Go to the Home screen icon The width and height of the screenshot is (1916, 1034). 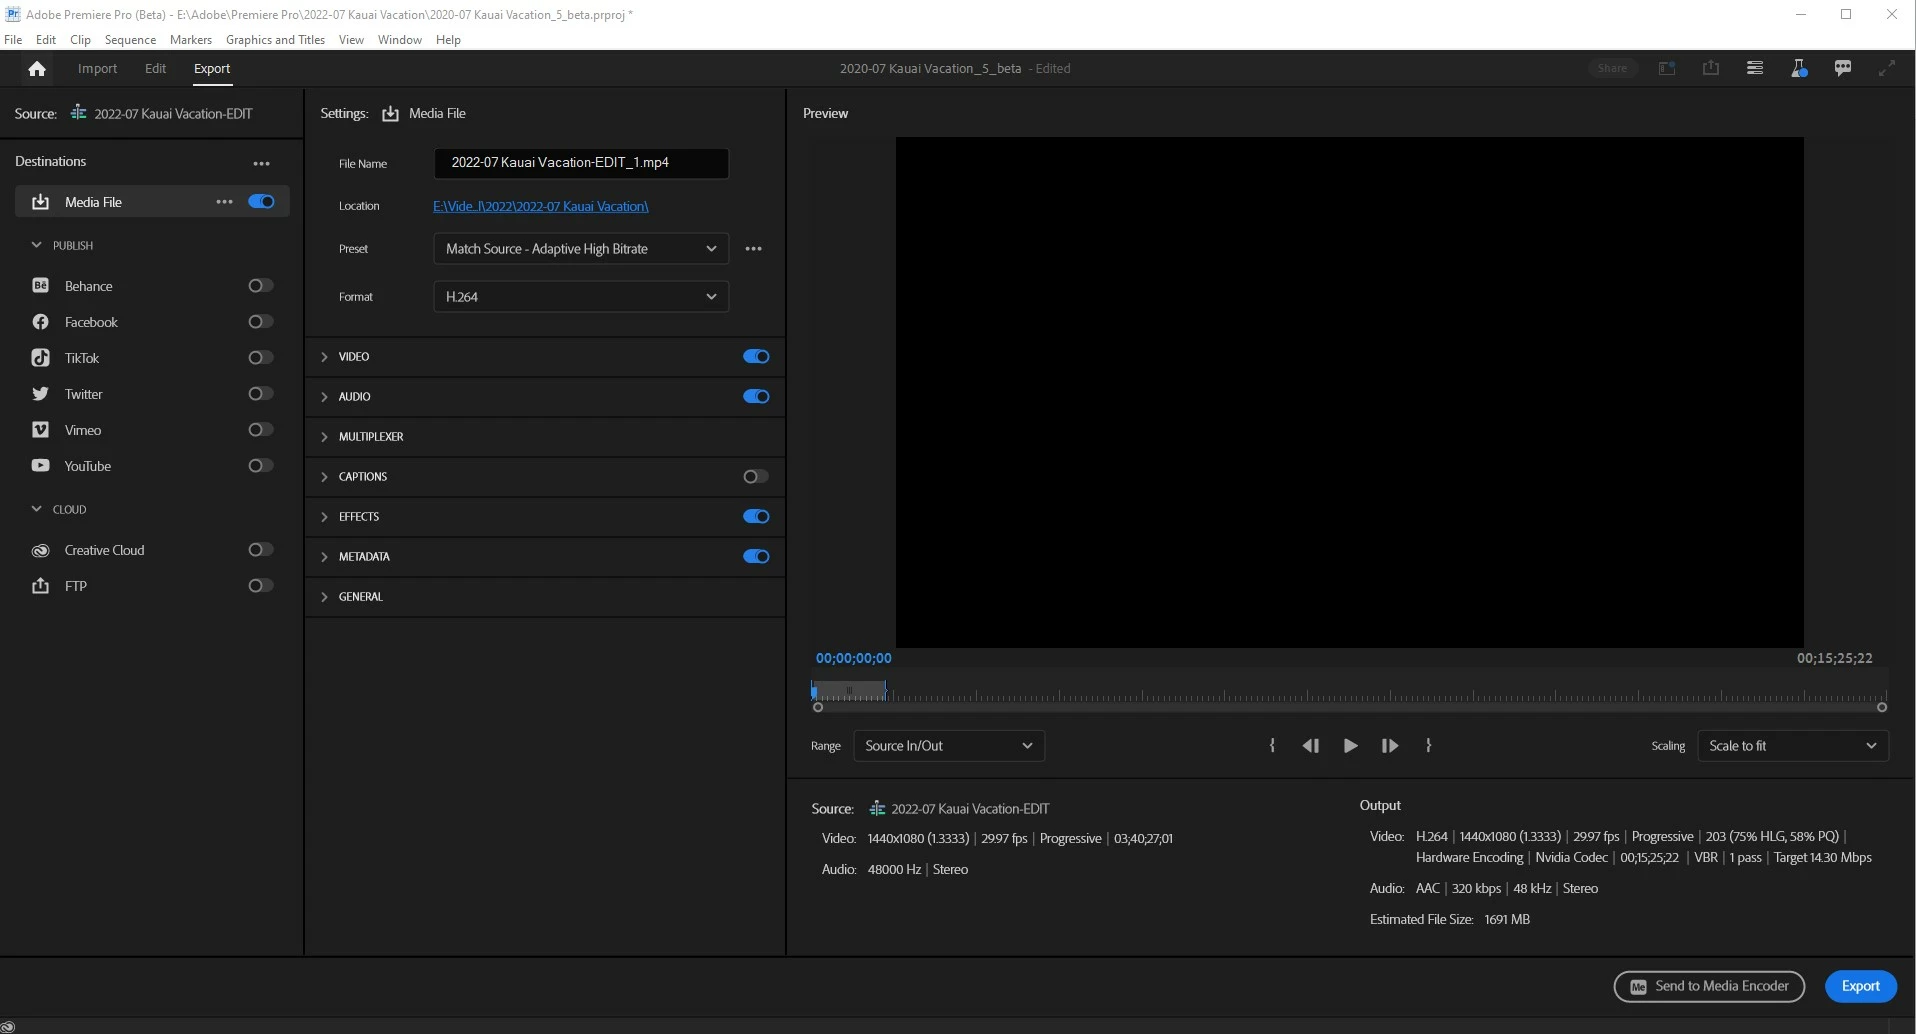point(37,68)
